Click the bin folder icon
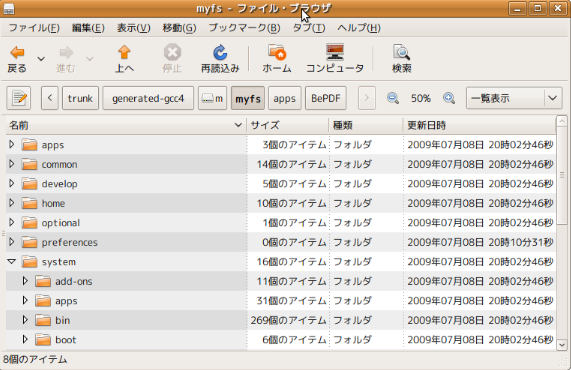Viewport: 571px width, 370px height. (43, 320)
